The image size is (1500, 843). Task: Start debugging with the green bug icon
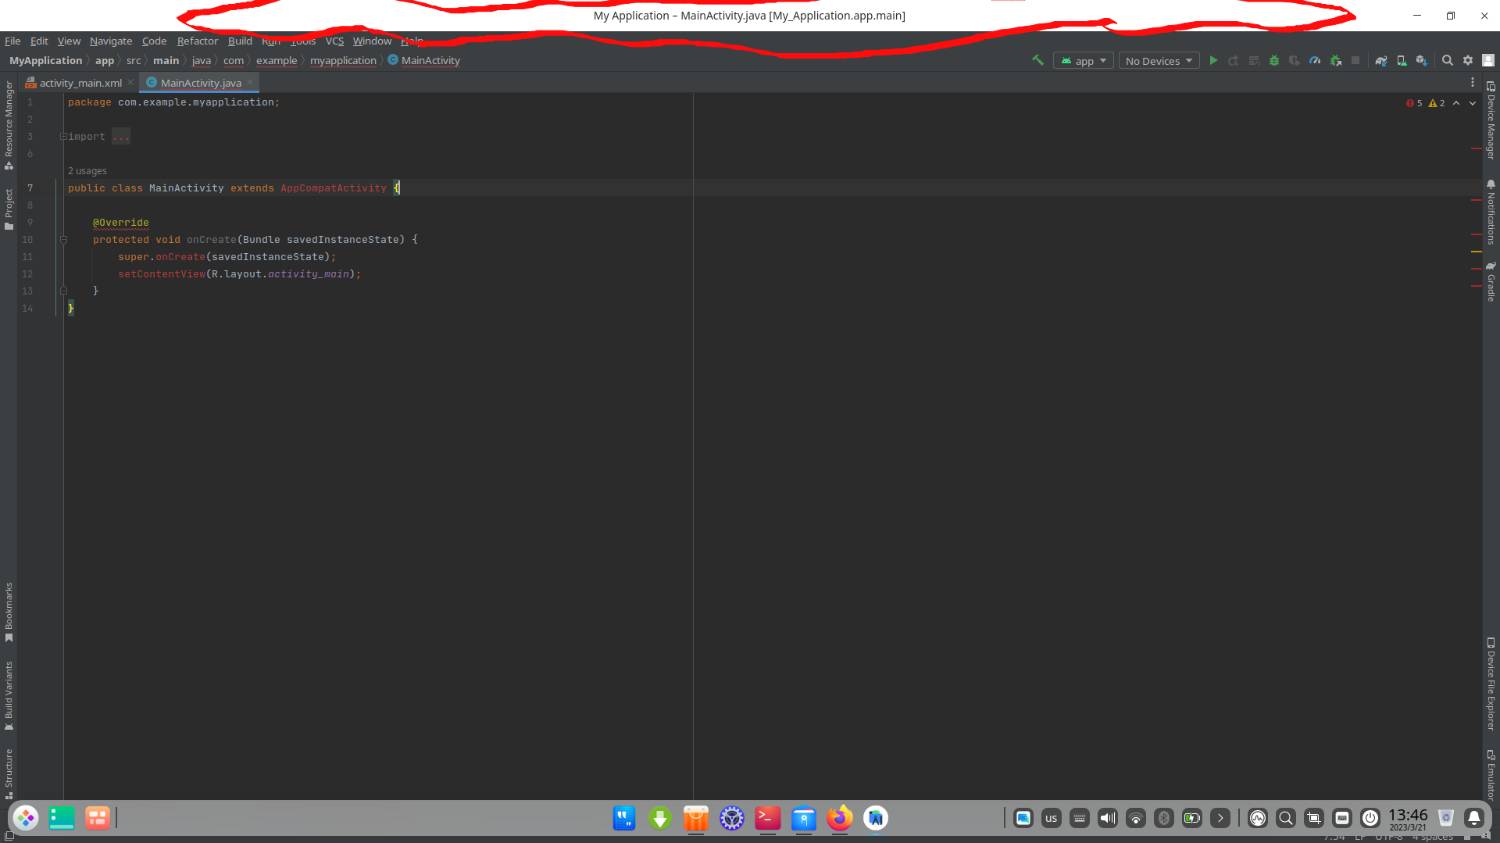point(1274,60)
